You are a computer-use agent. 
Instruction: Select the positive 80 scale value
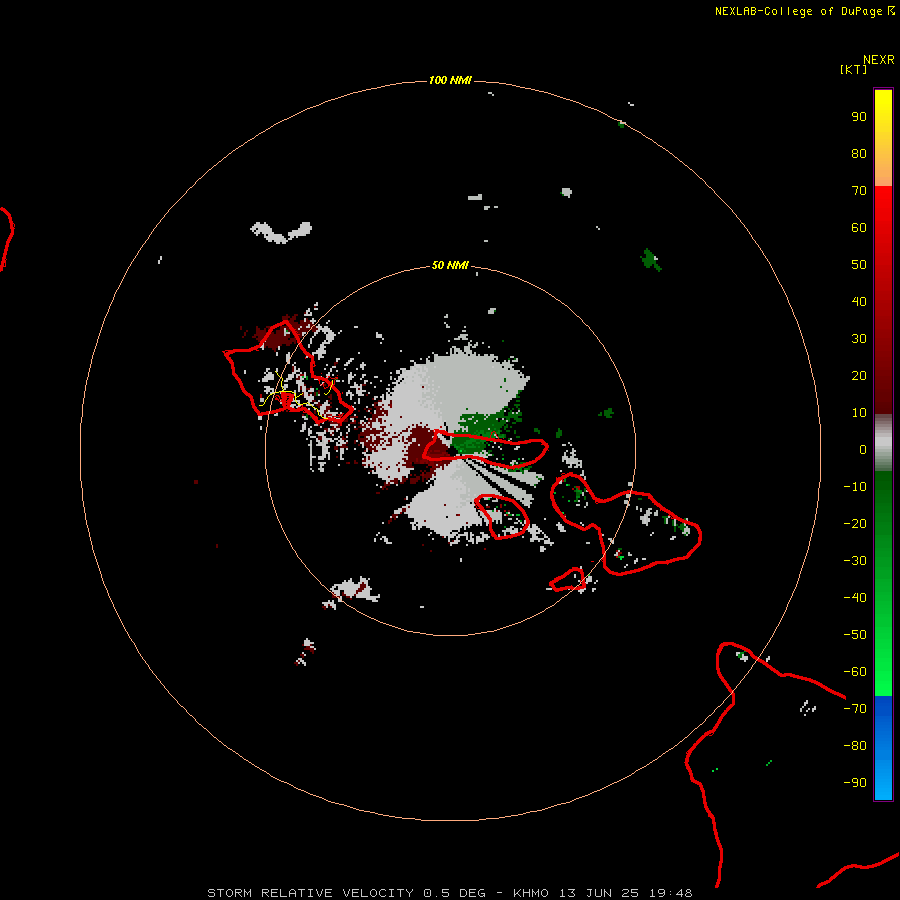(859, 154)
